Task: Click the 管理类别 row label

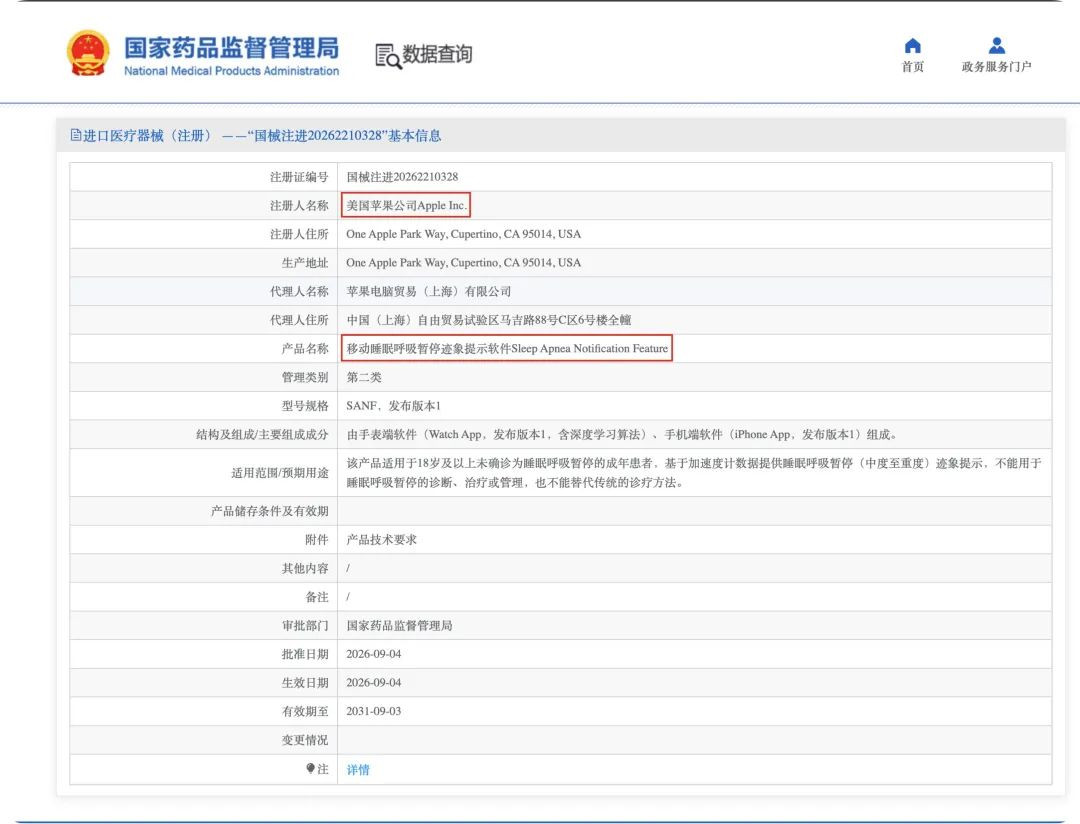Action: click(305, 378)
